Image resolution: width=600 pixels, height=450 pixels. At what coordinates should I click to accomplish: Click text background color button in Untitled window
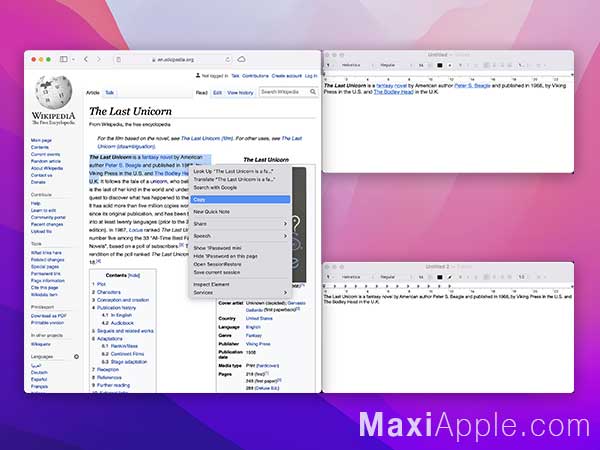(x=450, y=65)
